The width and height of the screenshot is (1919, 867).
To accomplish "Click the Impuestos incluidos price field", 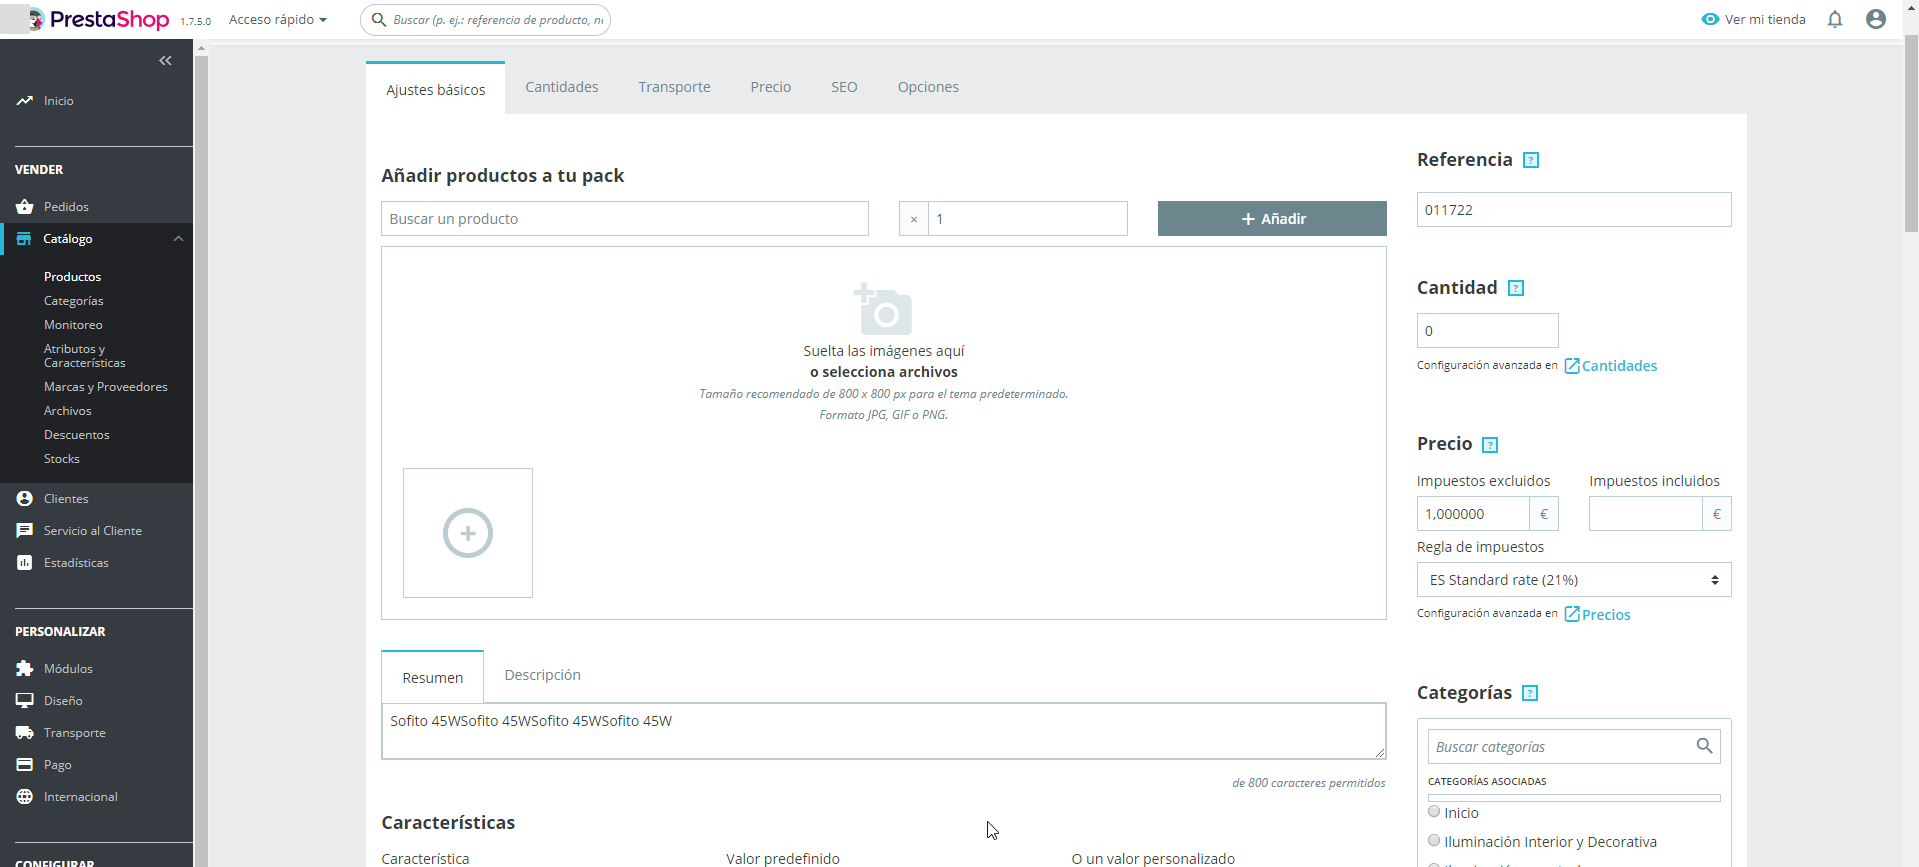I will tap(1646, 514).
